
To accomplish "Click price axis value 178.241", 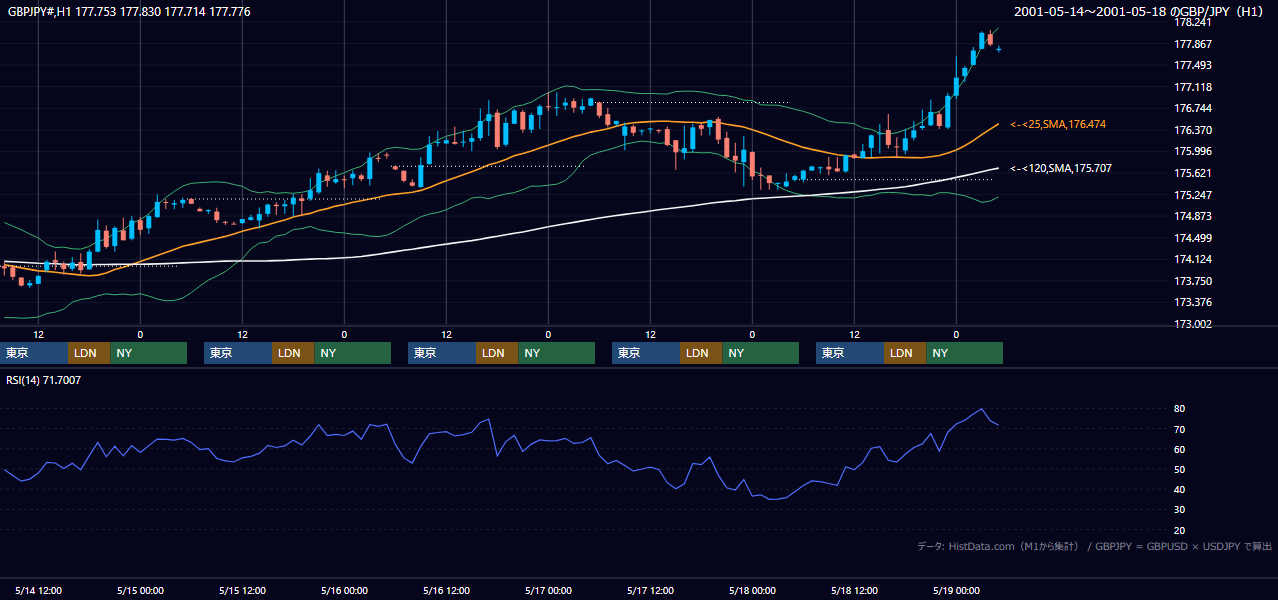I will coord(1193,23).
